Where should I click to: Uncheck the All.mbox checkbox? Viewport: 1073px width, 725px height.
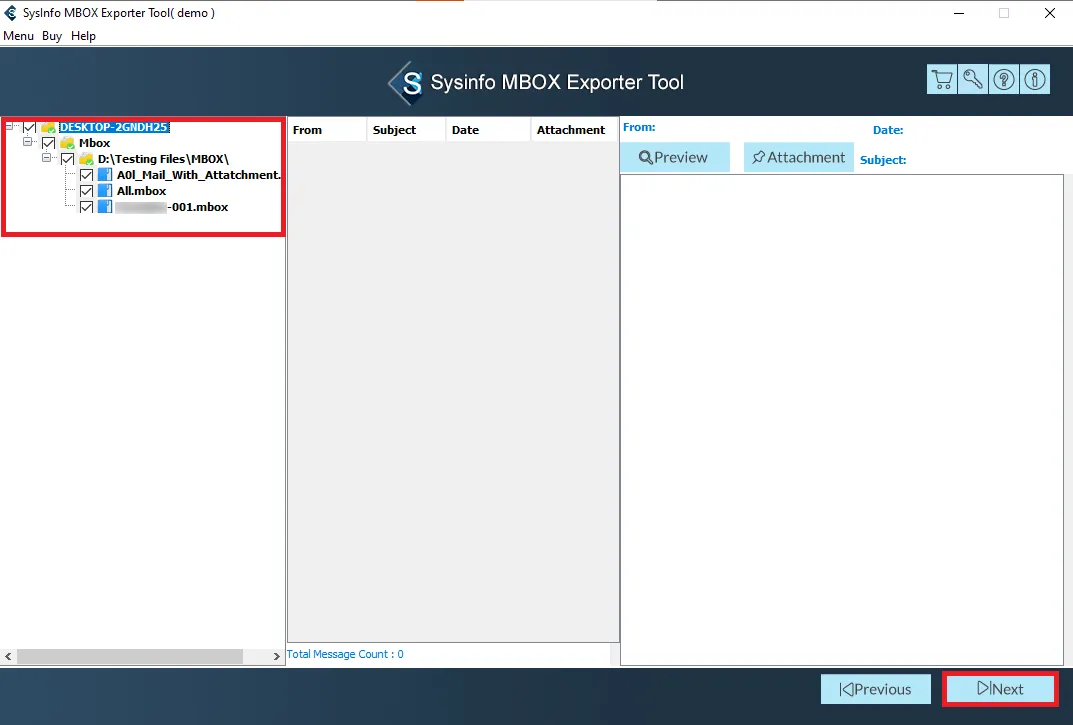tap(86, 191)
